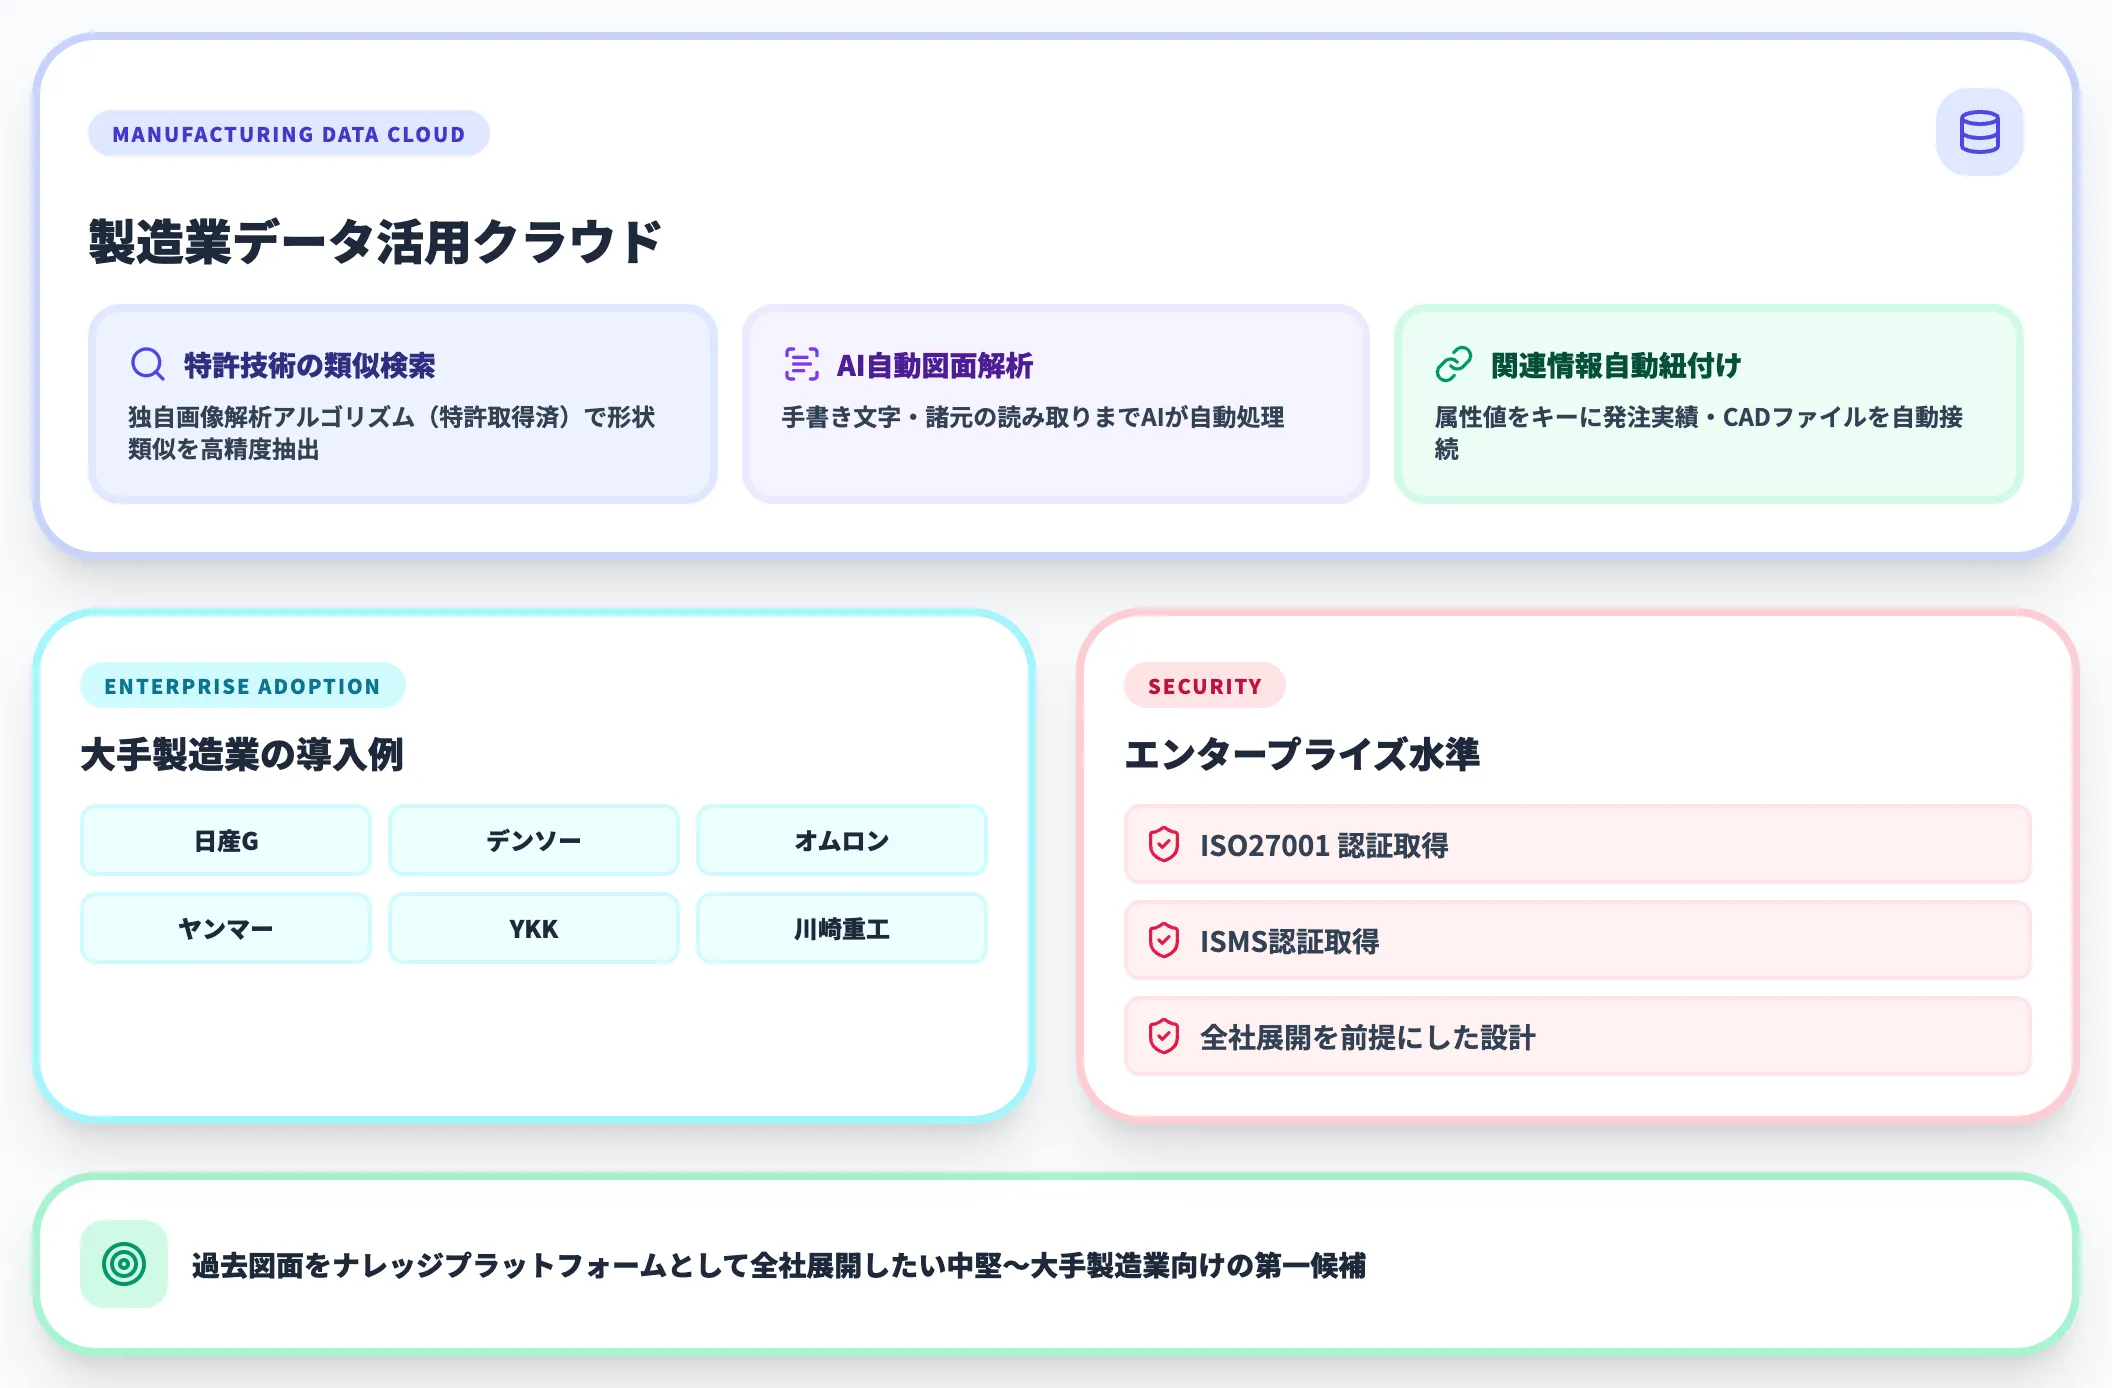Expand the AI自動図面解析 feature card
This screenshot has height=1388, width=2112.
point(1054,402)
